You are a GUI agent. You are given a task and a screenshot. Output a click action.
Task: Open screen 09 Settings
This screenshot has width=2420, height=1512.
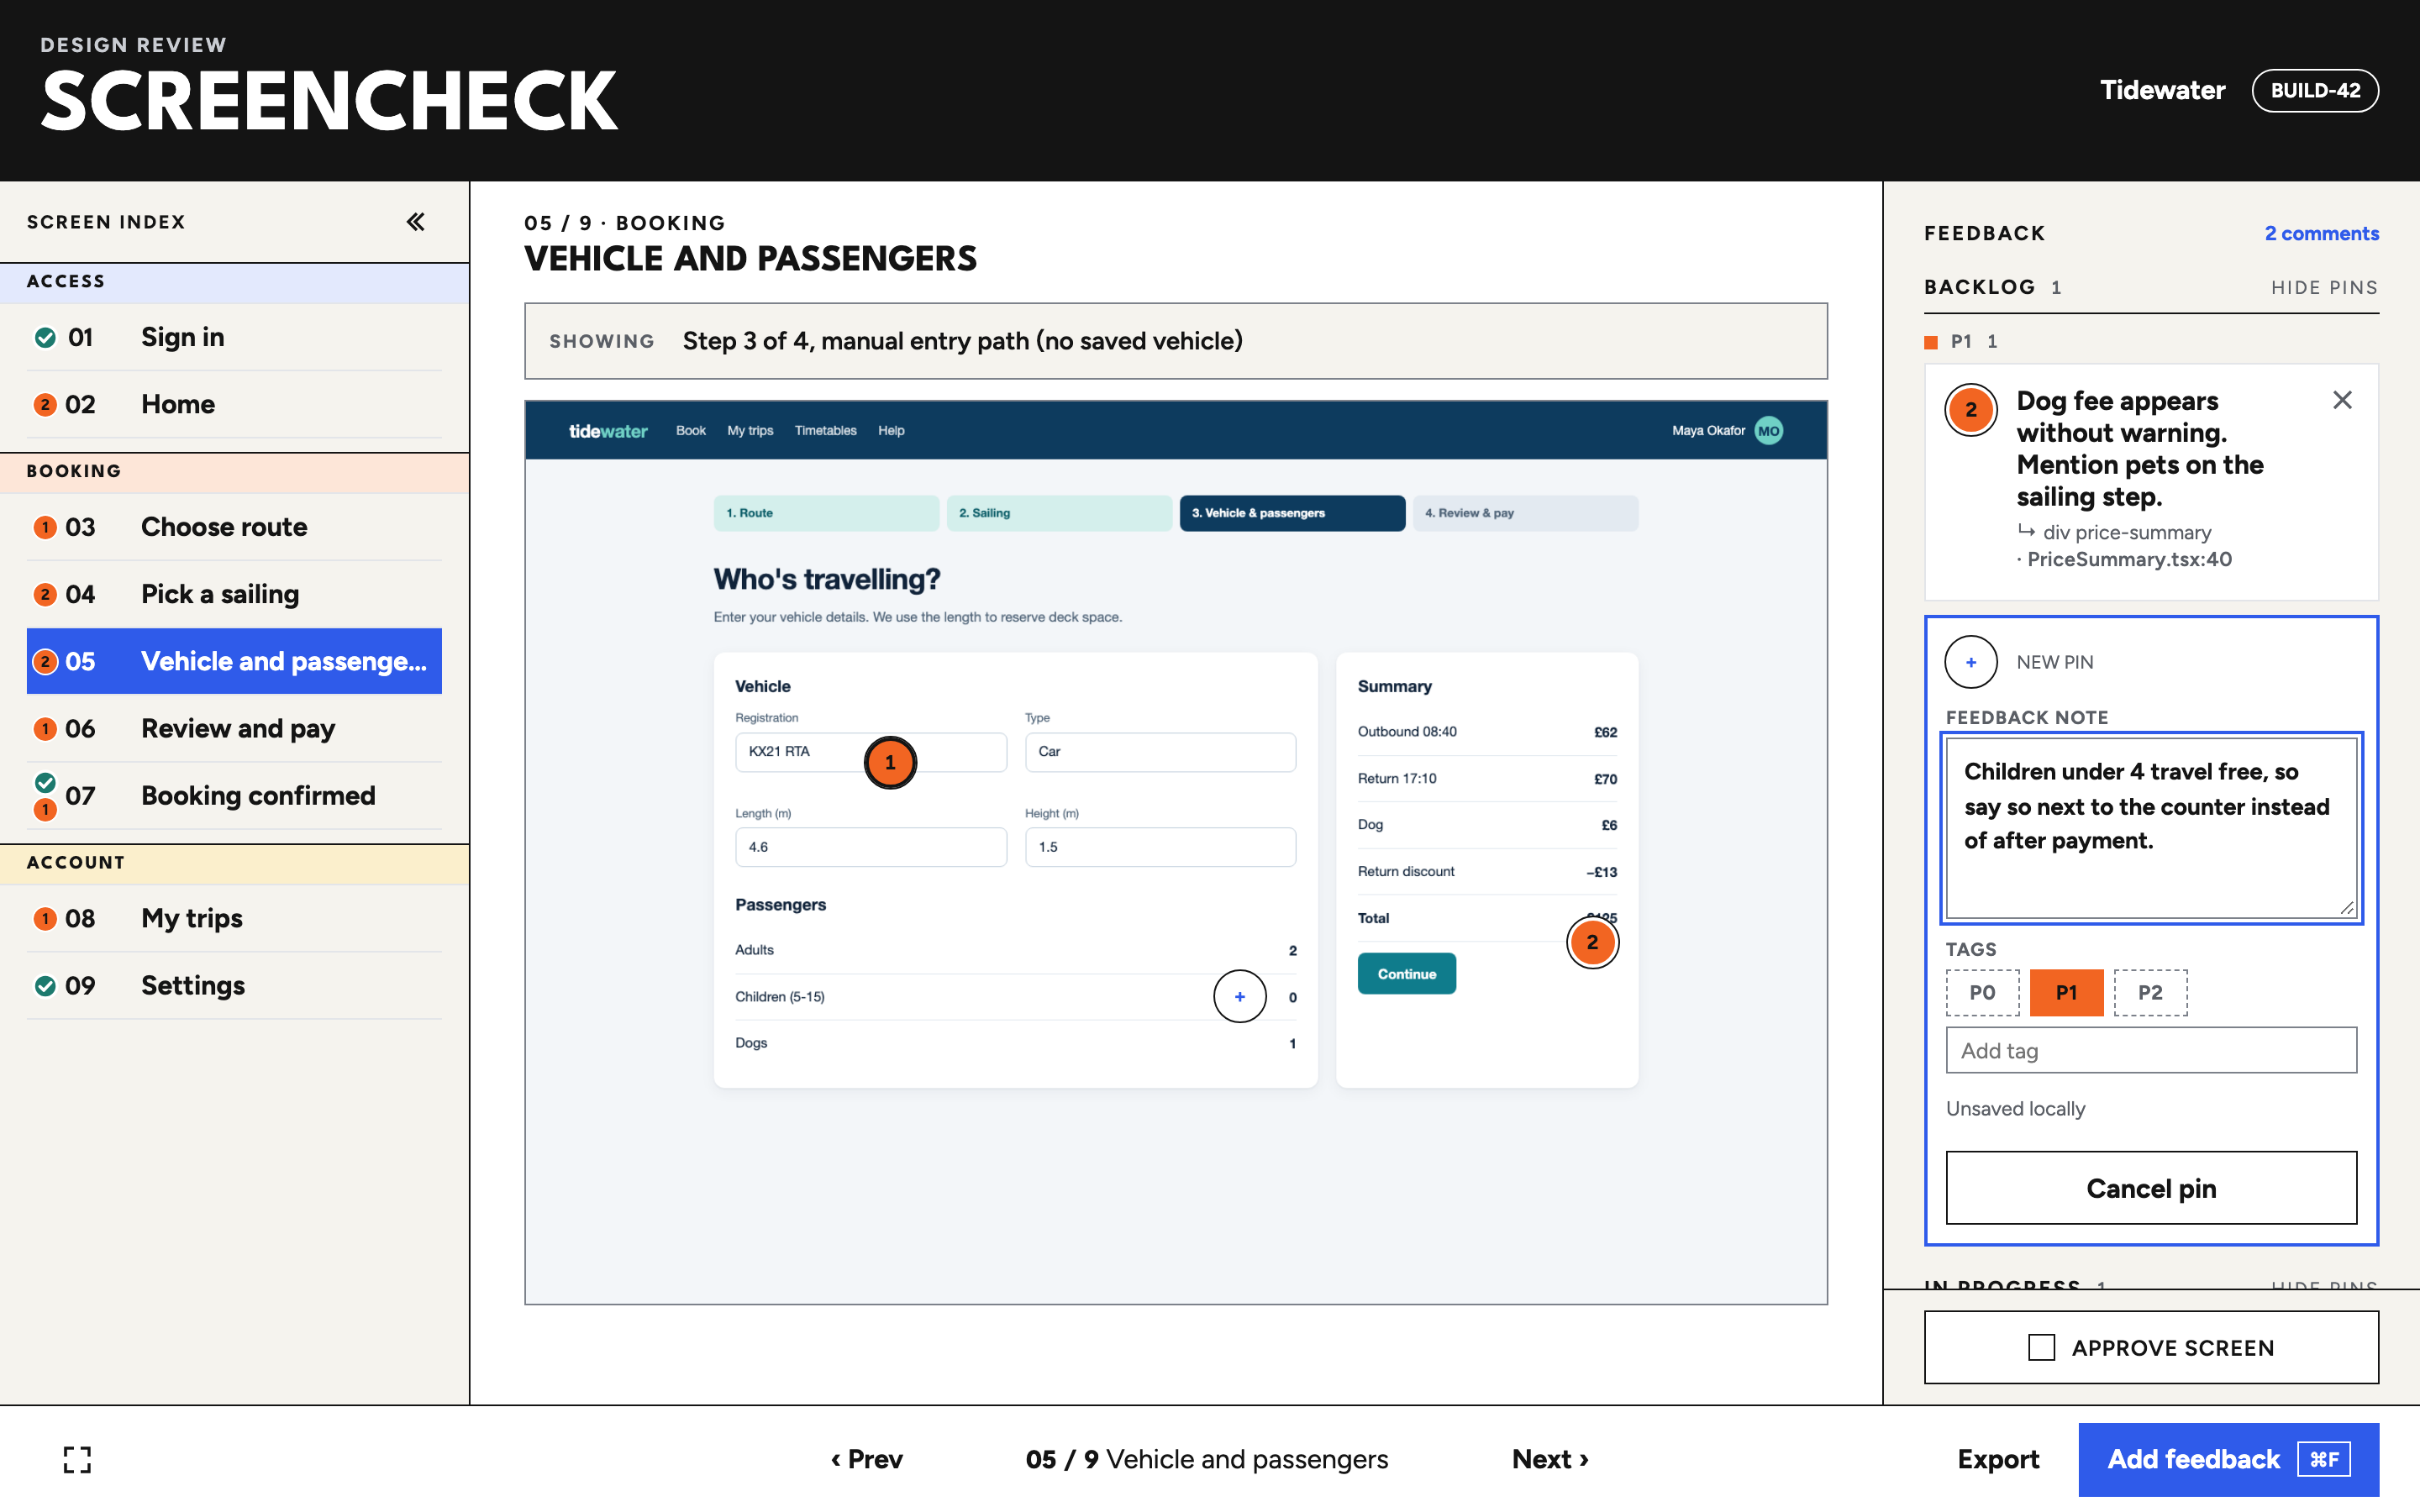pos(234,985)
